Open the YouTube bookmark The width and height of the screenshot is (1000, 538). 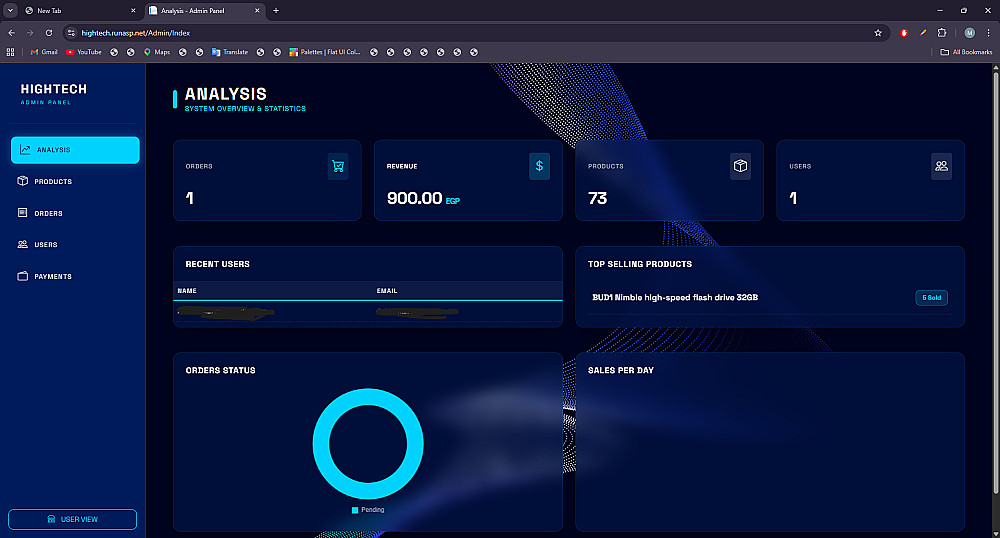coord(84,52)
